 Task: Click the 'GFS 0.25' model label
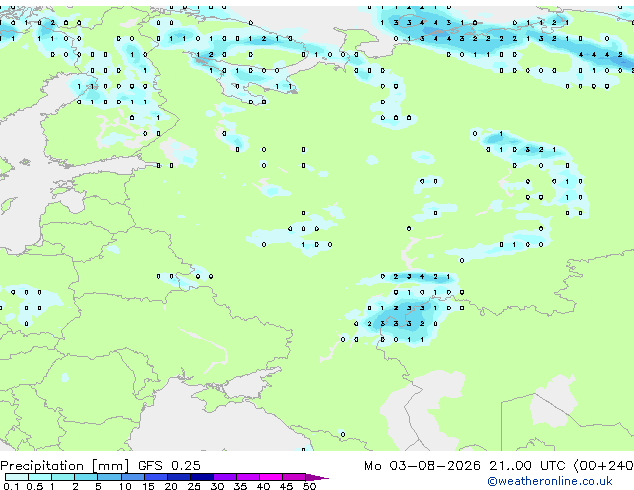pos(169,465)
